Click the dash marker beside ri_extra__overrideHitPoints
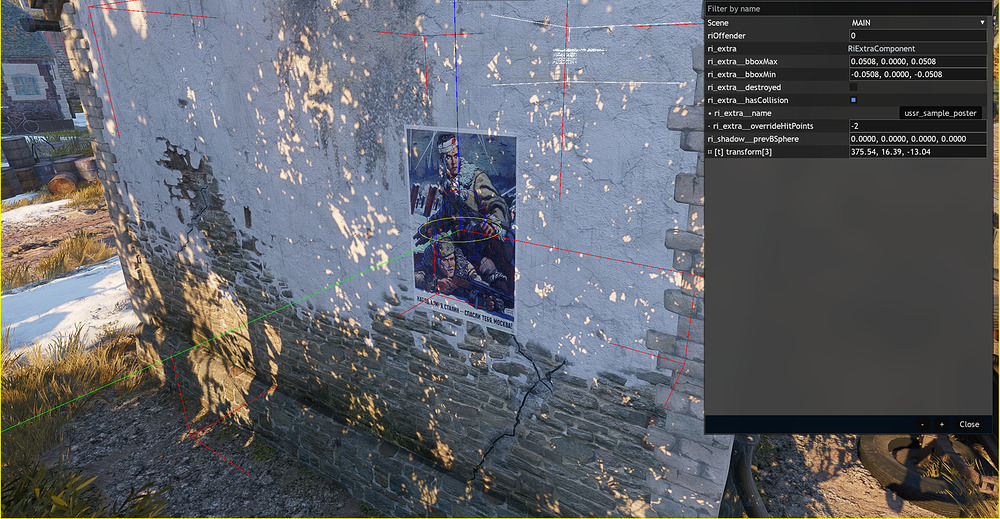The width and height of the screenshot is (1000, 519). [x=709, y=126]
